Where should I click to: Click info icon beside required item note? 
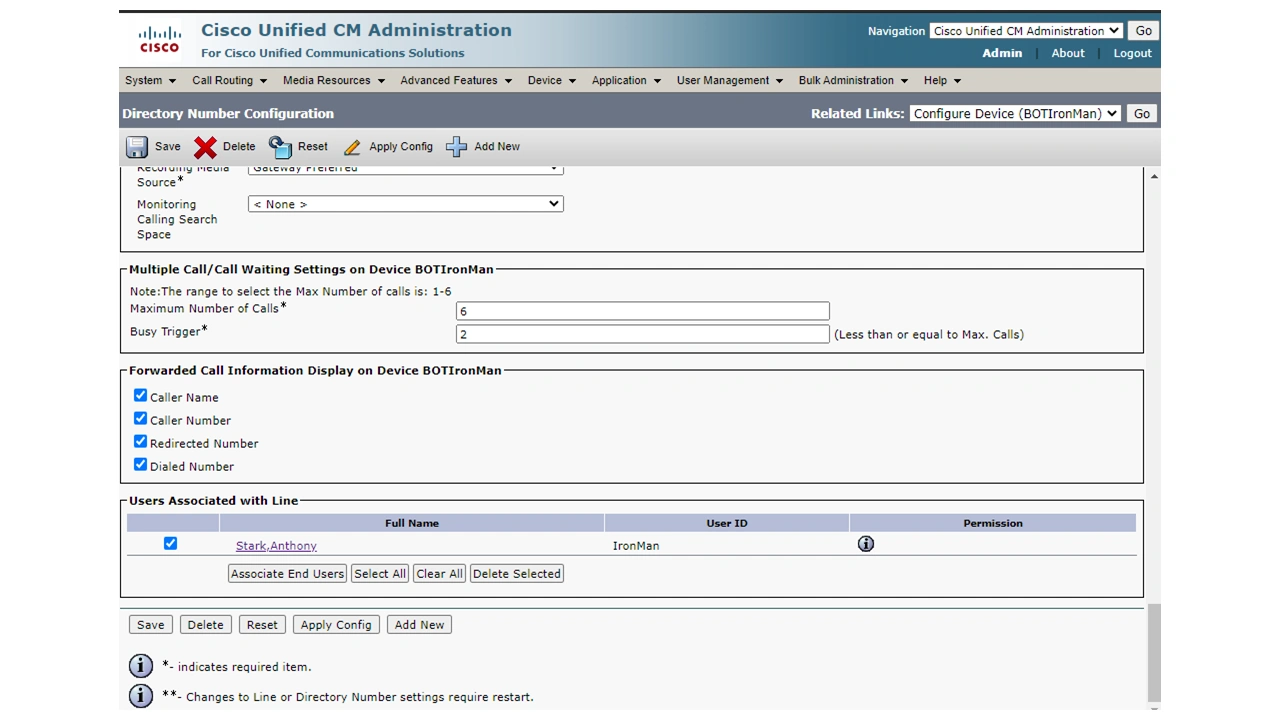[x=141, y=666]
